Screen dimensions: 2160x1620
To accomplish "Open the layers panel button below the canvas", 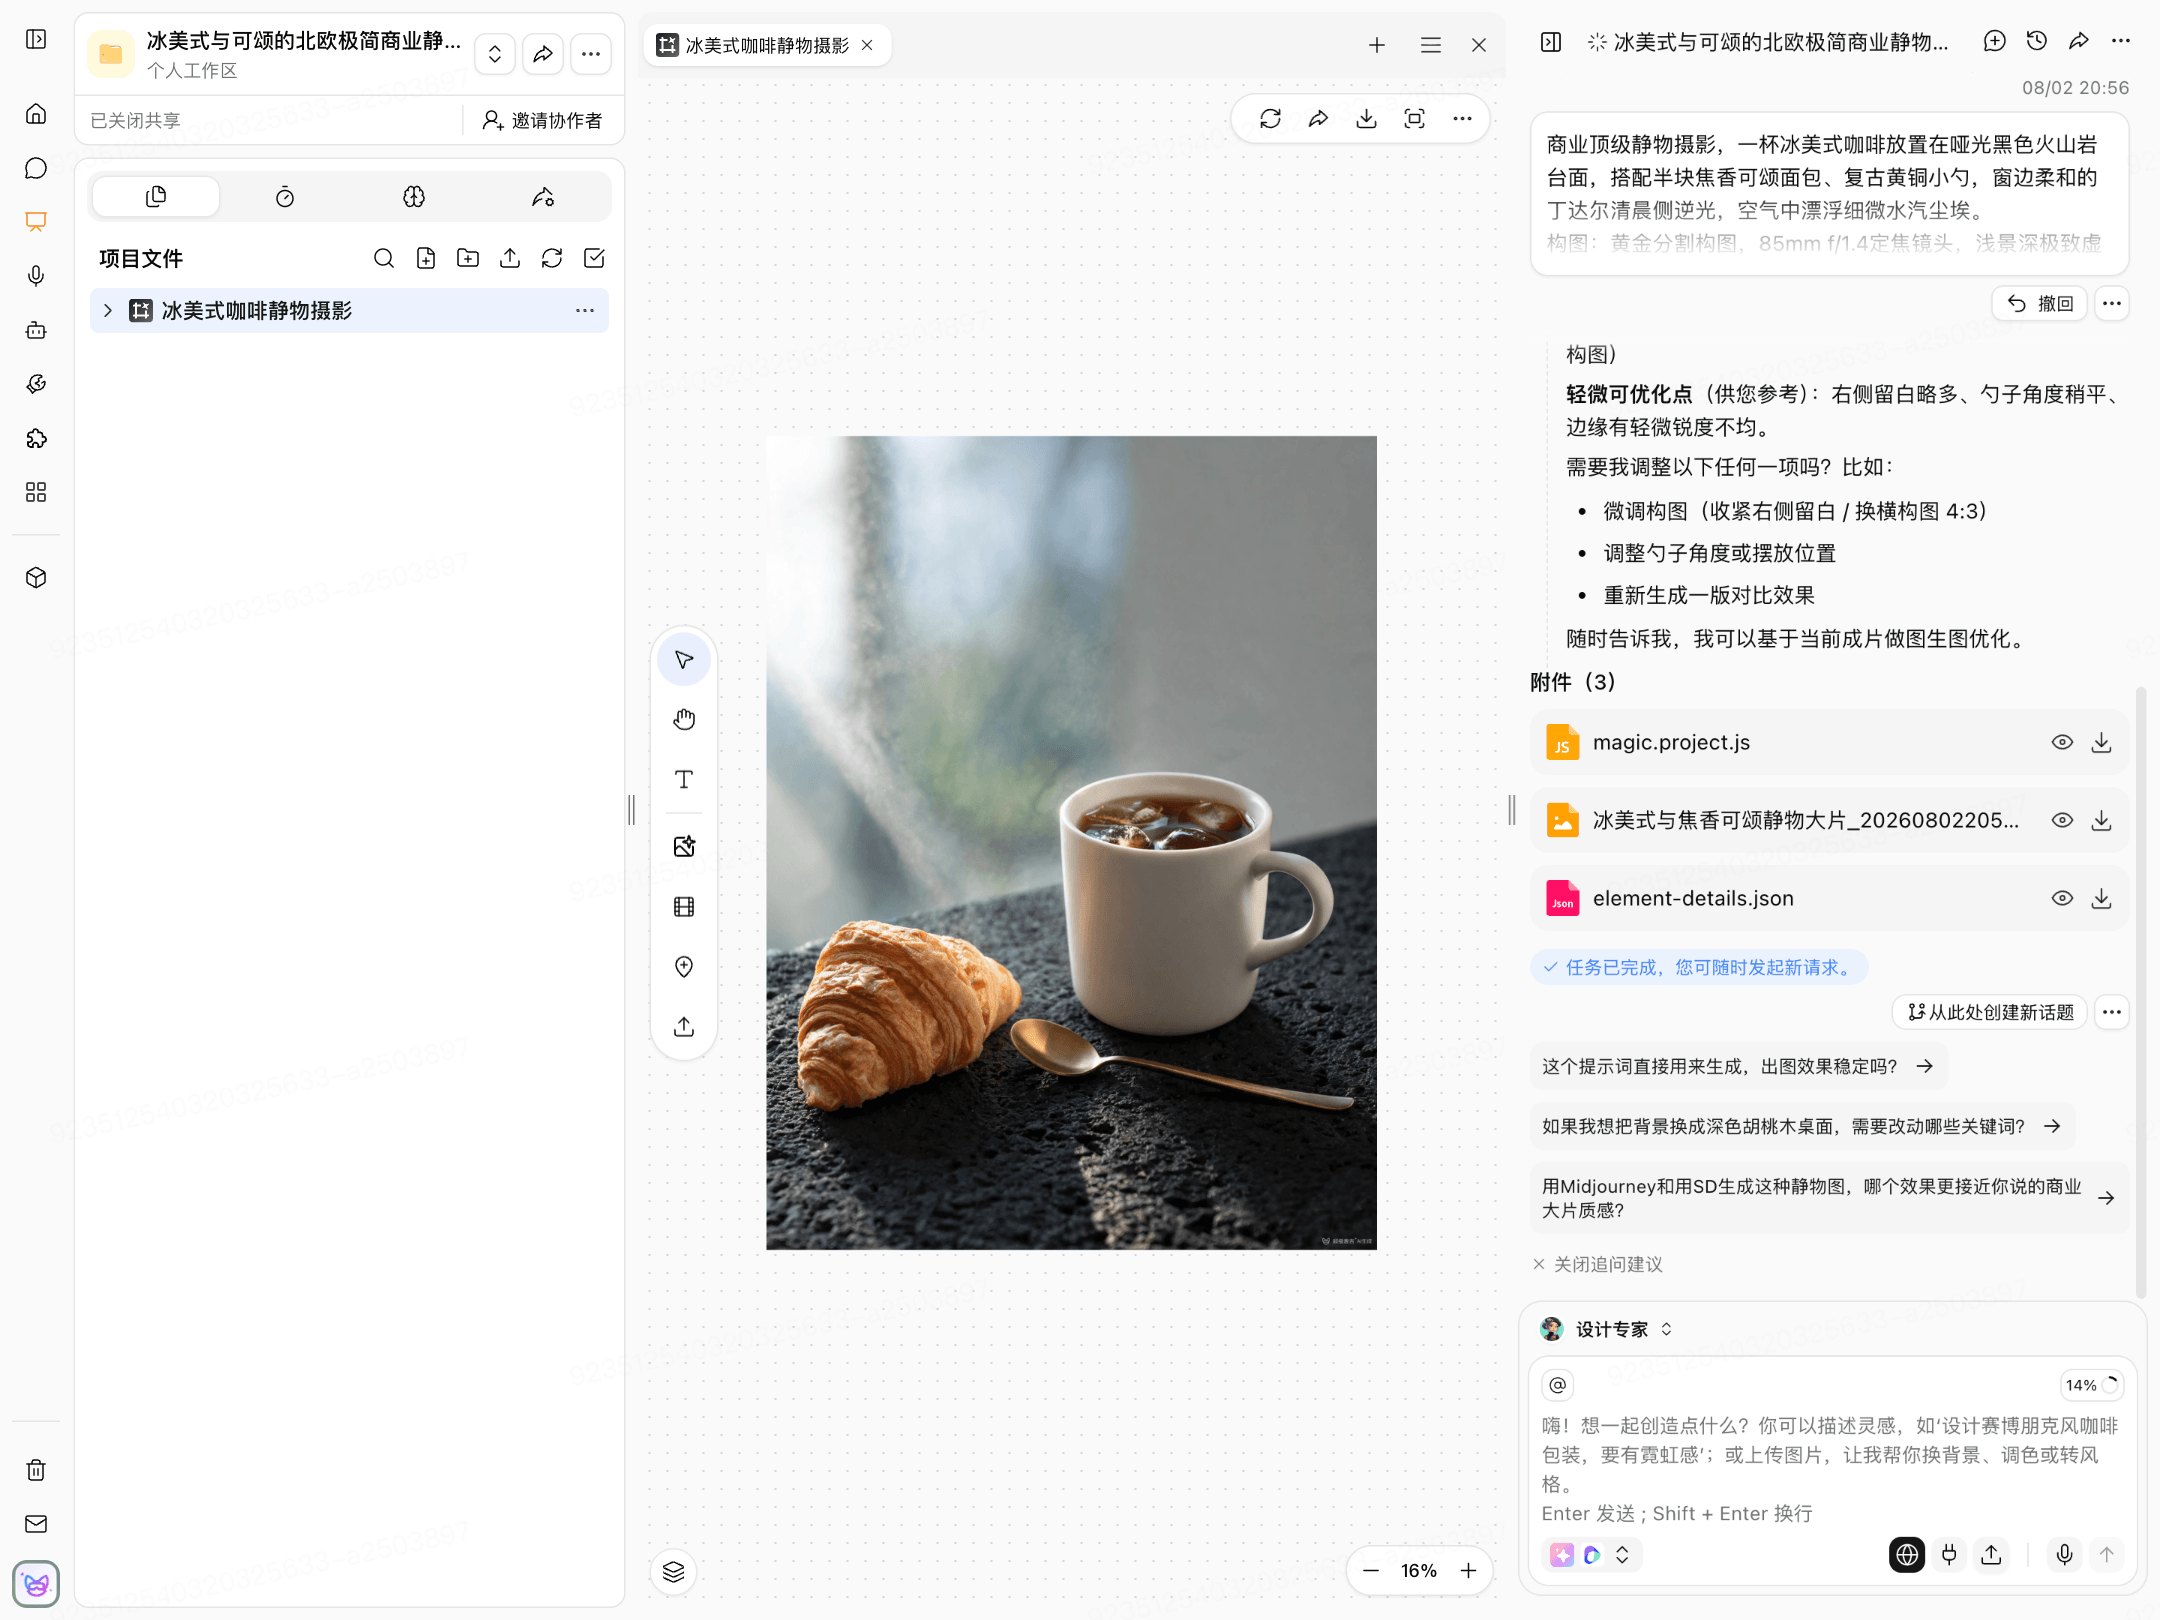I will coord(674,1572).
